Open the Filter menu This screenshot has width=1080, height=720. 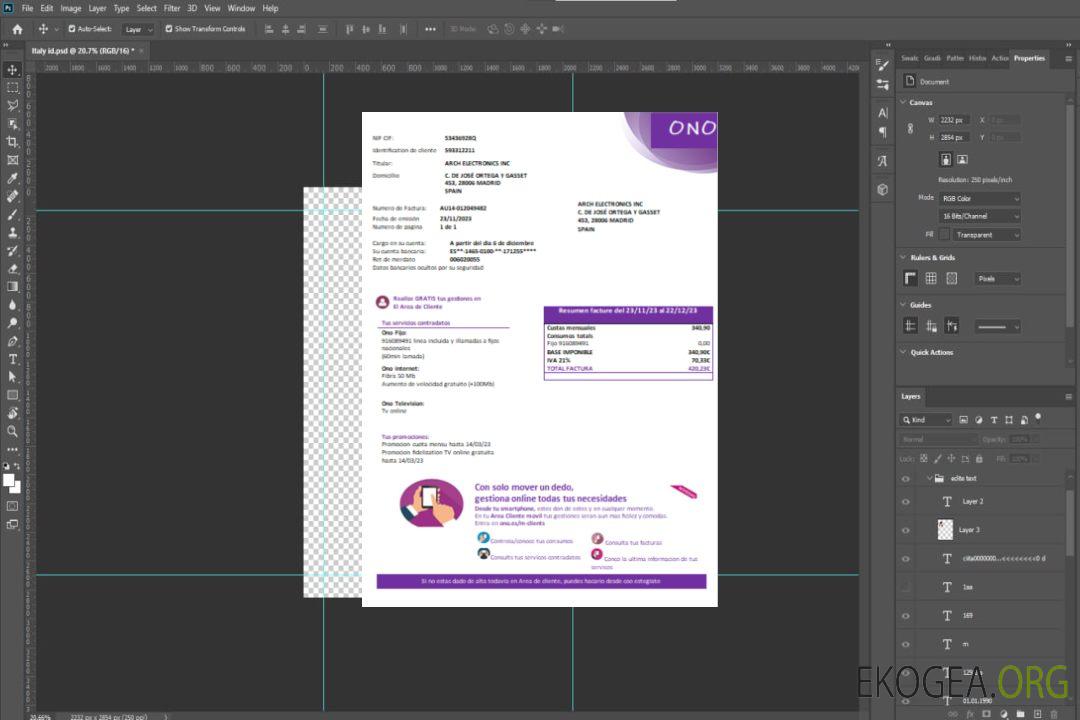click(172, 8)
